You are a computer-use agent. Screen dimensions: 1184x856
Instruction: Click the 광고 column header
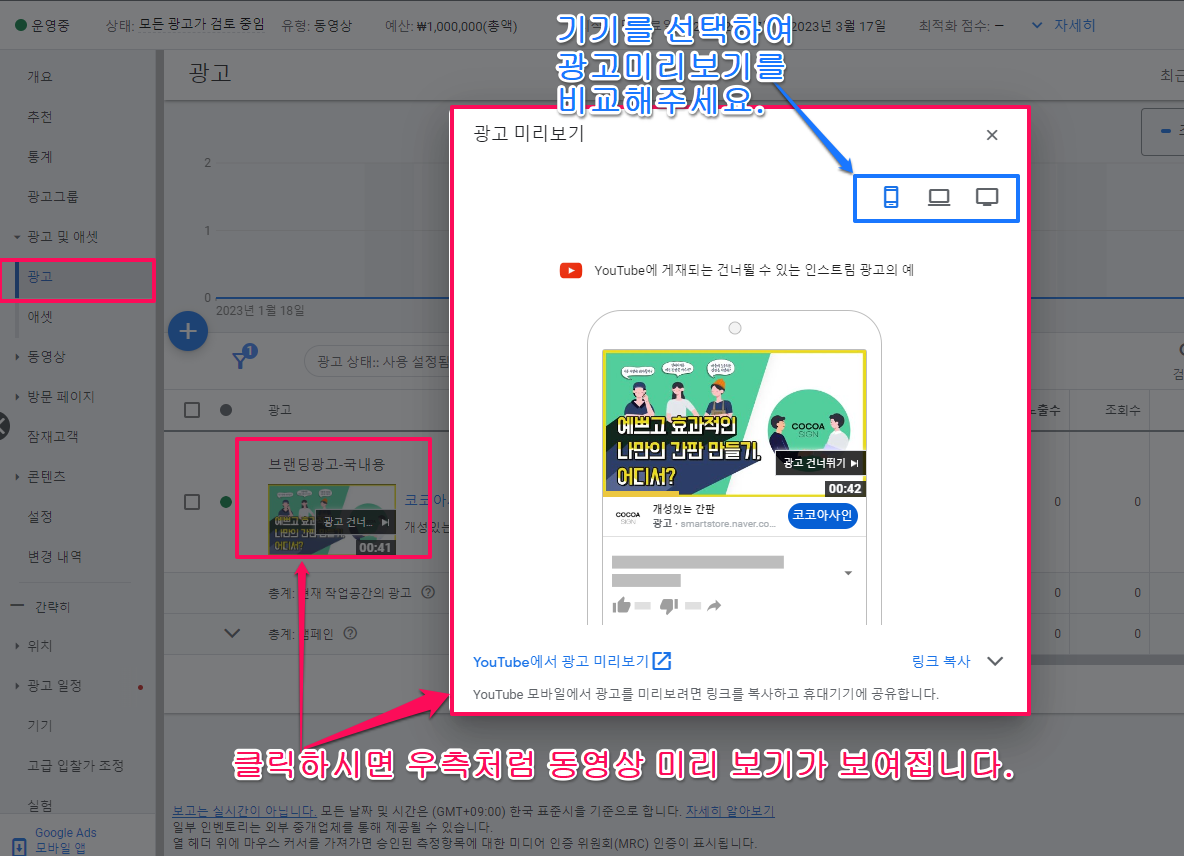pyautogui.click(x=279, y=410)
